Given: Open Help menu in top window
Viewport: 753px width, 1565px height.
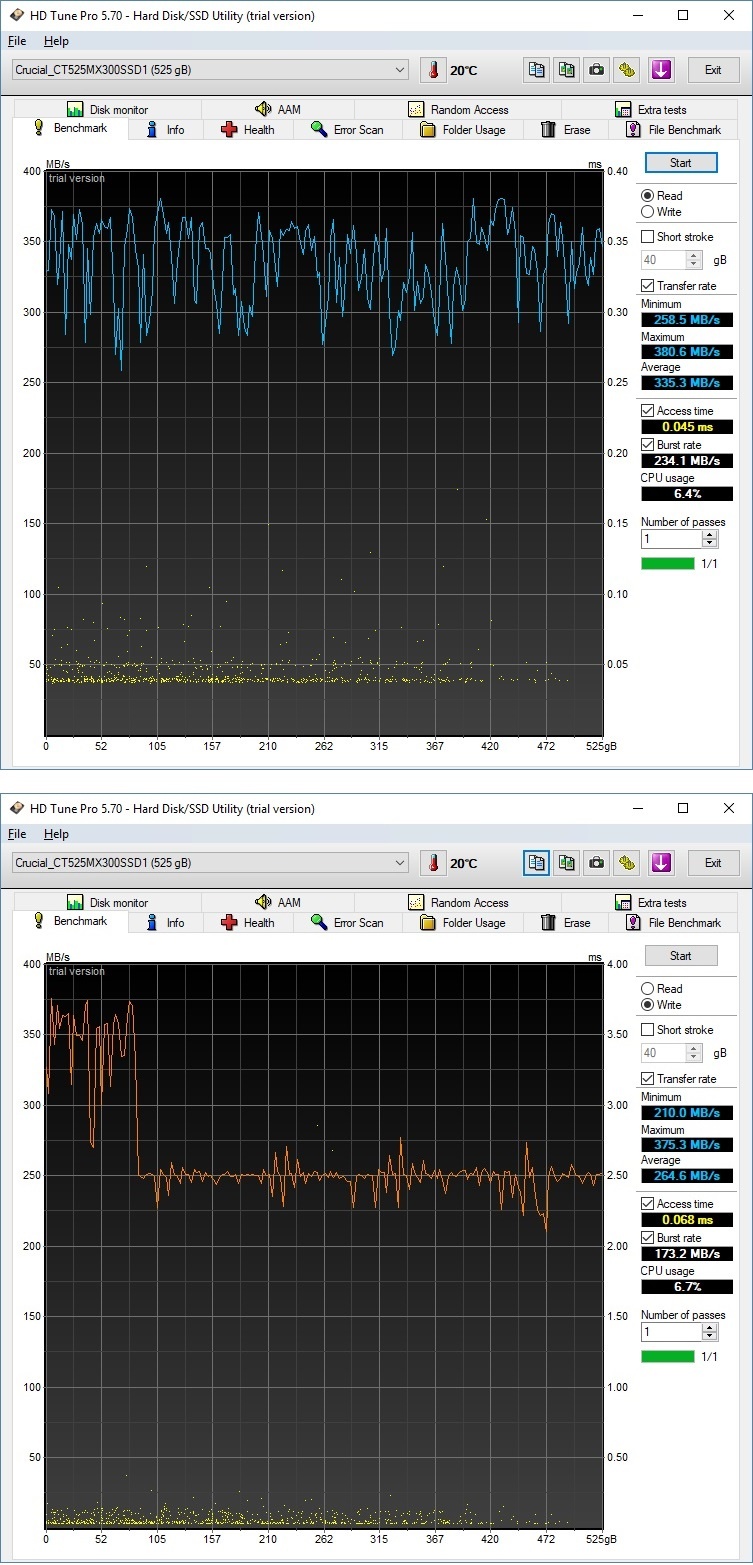Looking at the screenshot, I should click(x=57, y=41).
